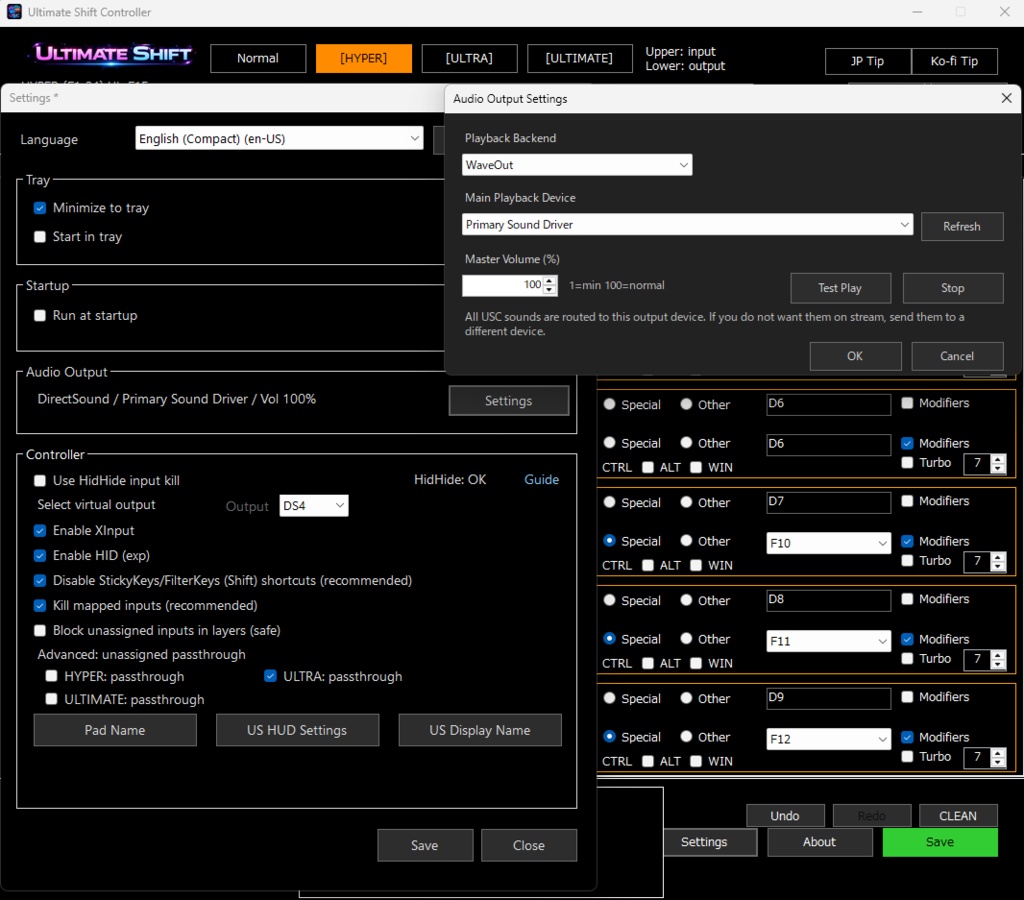Increase Master Volume with the up stepper arrow

point(549,280)
